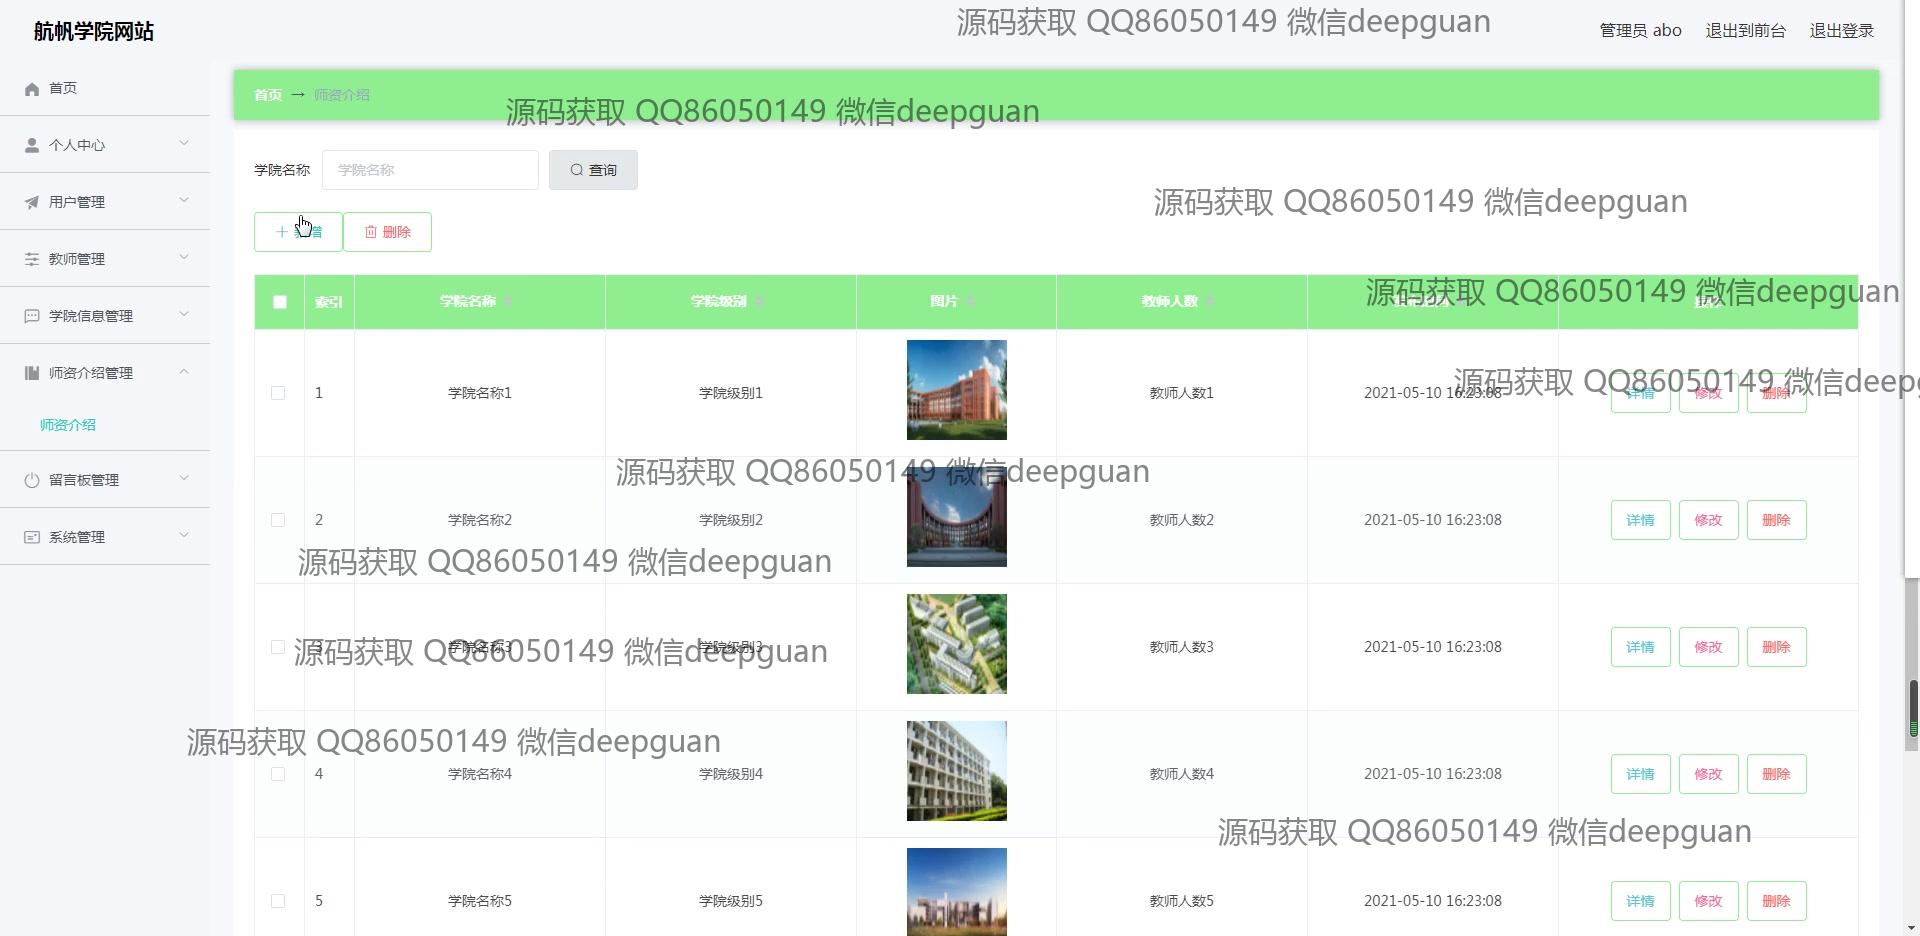This screenshot has width=1920, height=936.
Task: Focus the 学院名称 search input field
Action: click(x=430, y=170)
